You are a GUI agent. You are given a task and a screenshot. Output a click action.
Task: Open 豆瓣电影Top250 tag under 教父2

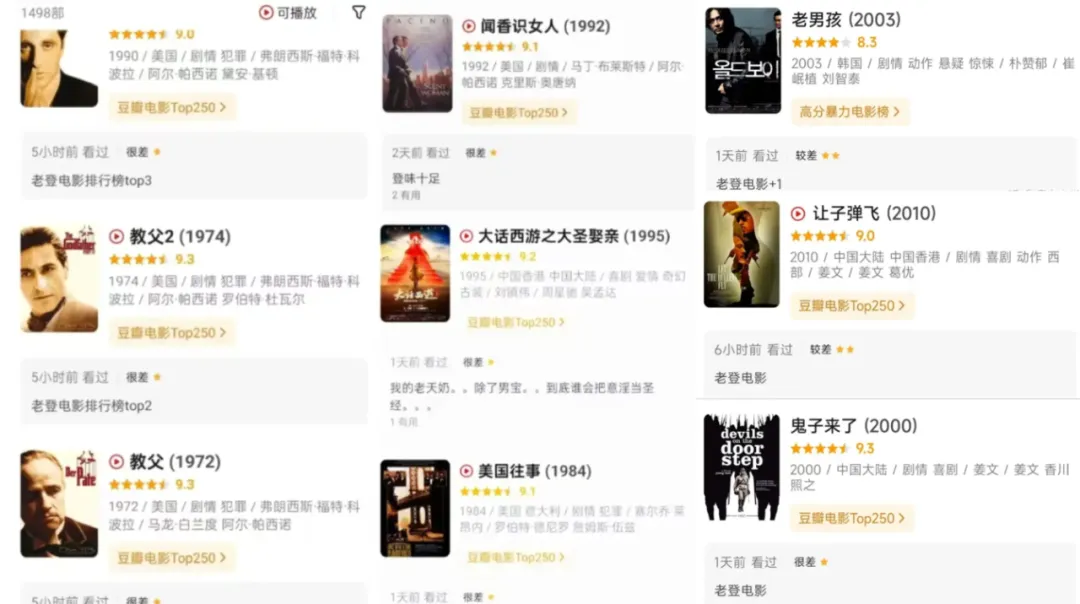click(172, 333)
